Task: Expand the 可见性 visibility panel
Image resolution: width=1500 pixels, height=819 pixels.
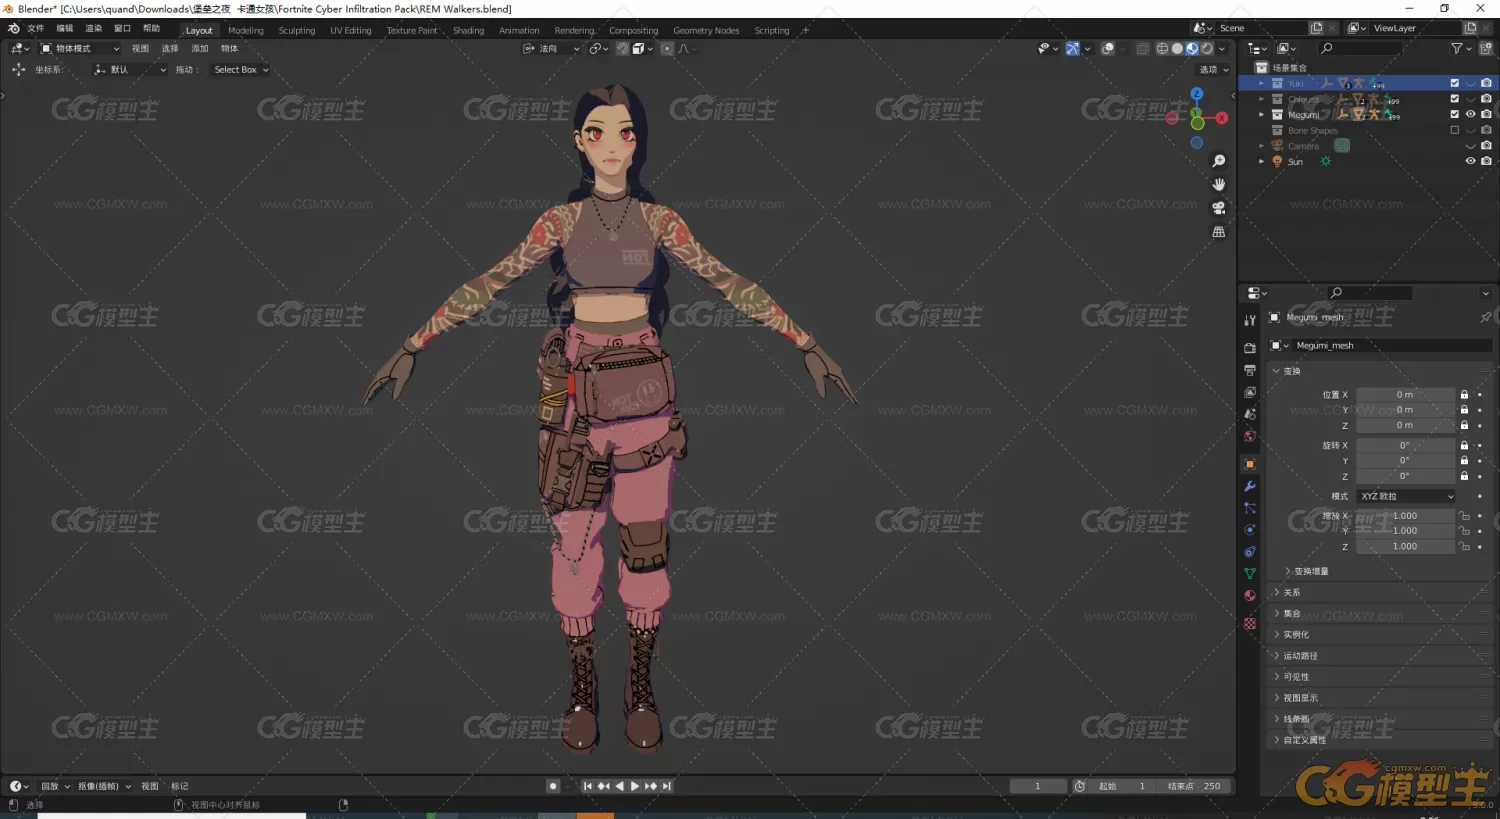Action: coord(1380,677)
